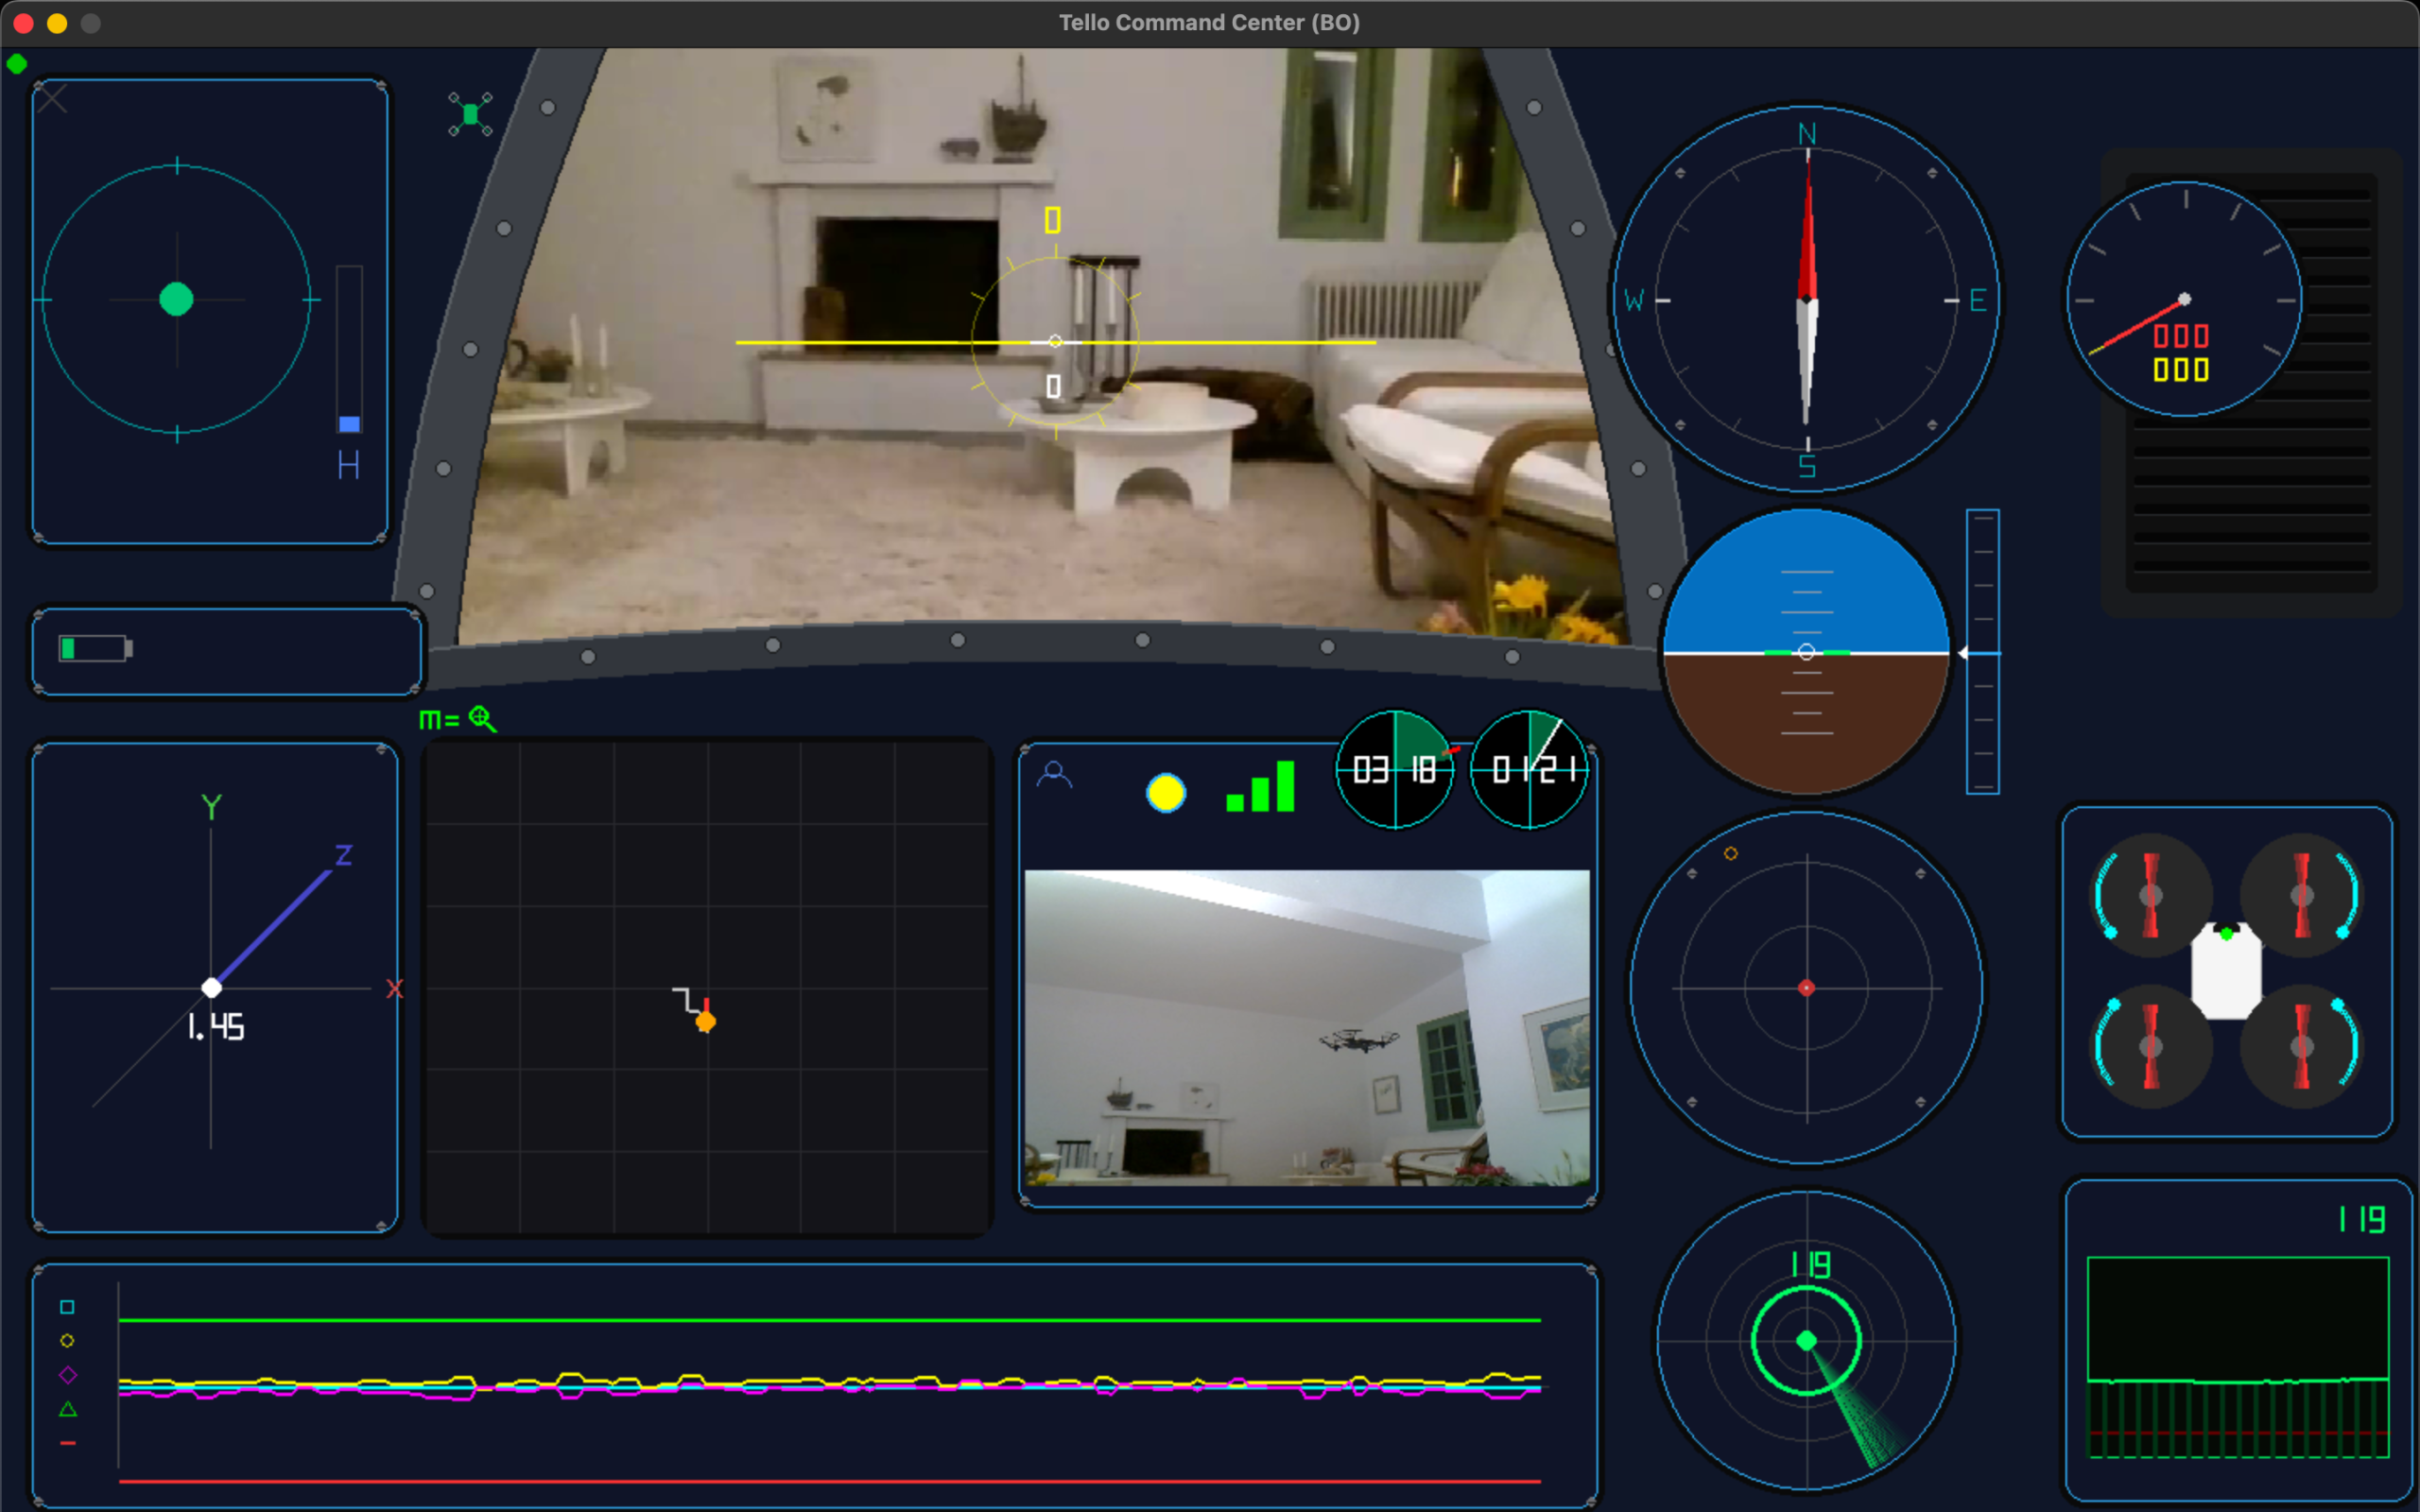Click the blue user profile icon

point(1054,775)
